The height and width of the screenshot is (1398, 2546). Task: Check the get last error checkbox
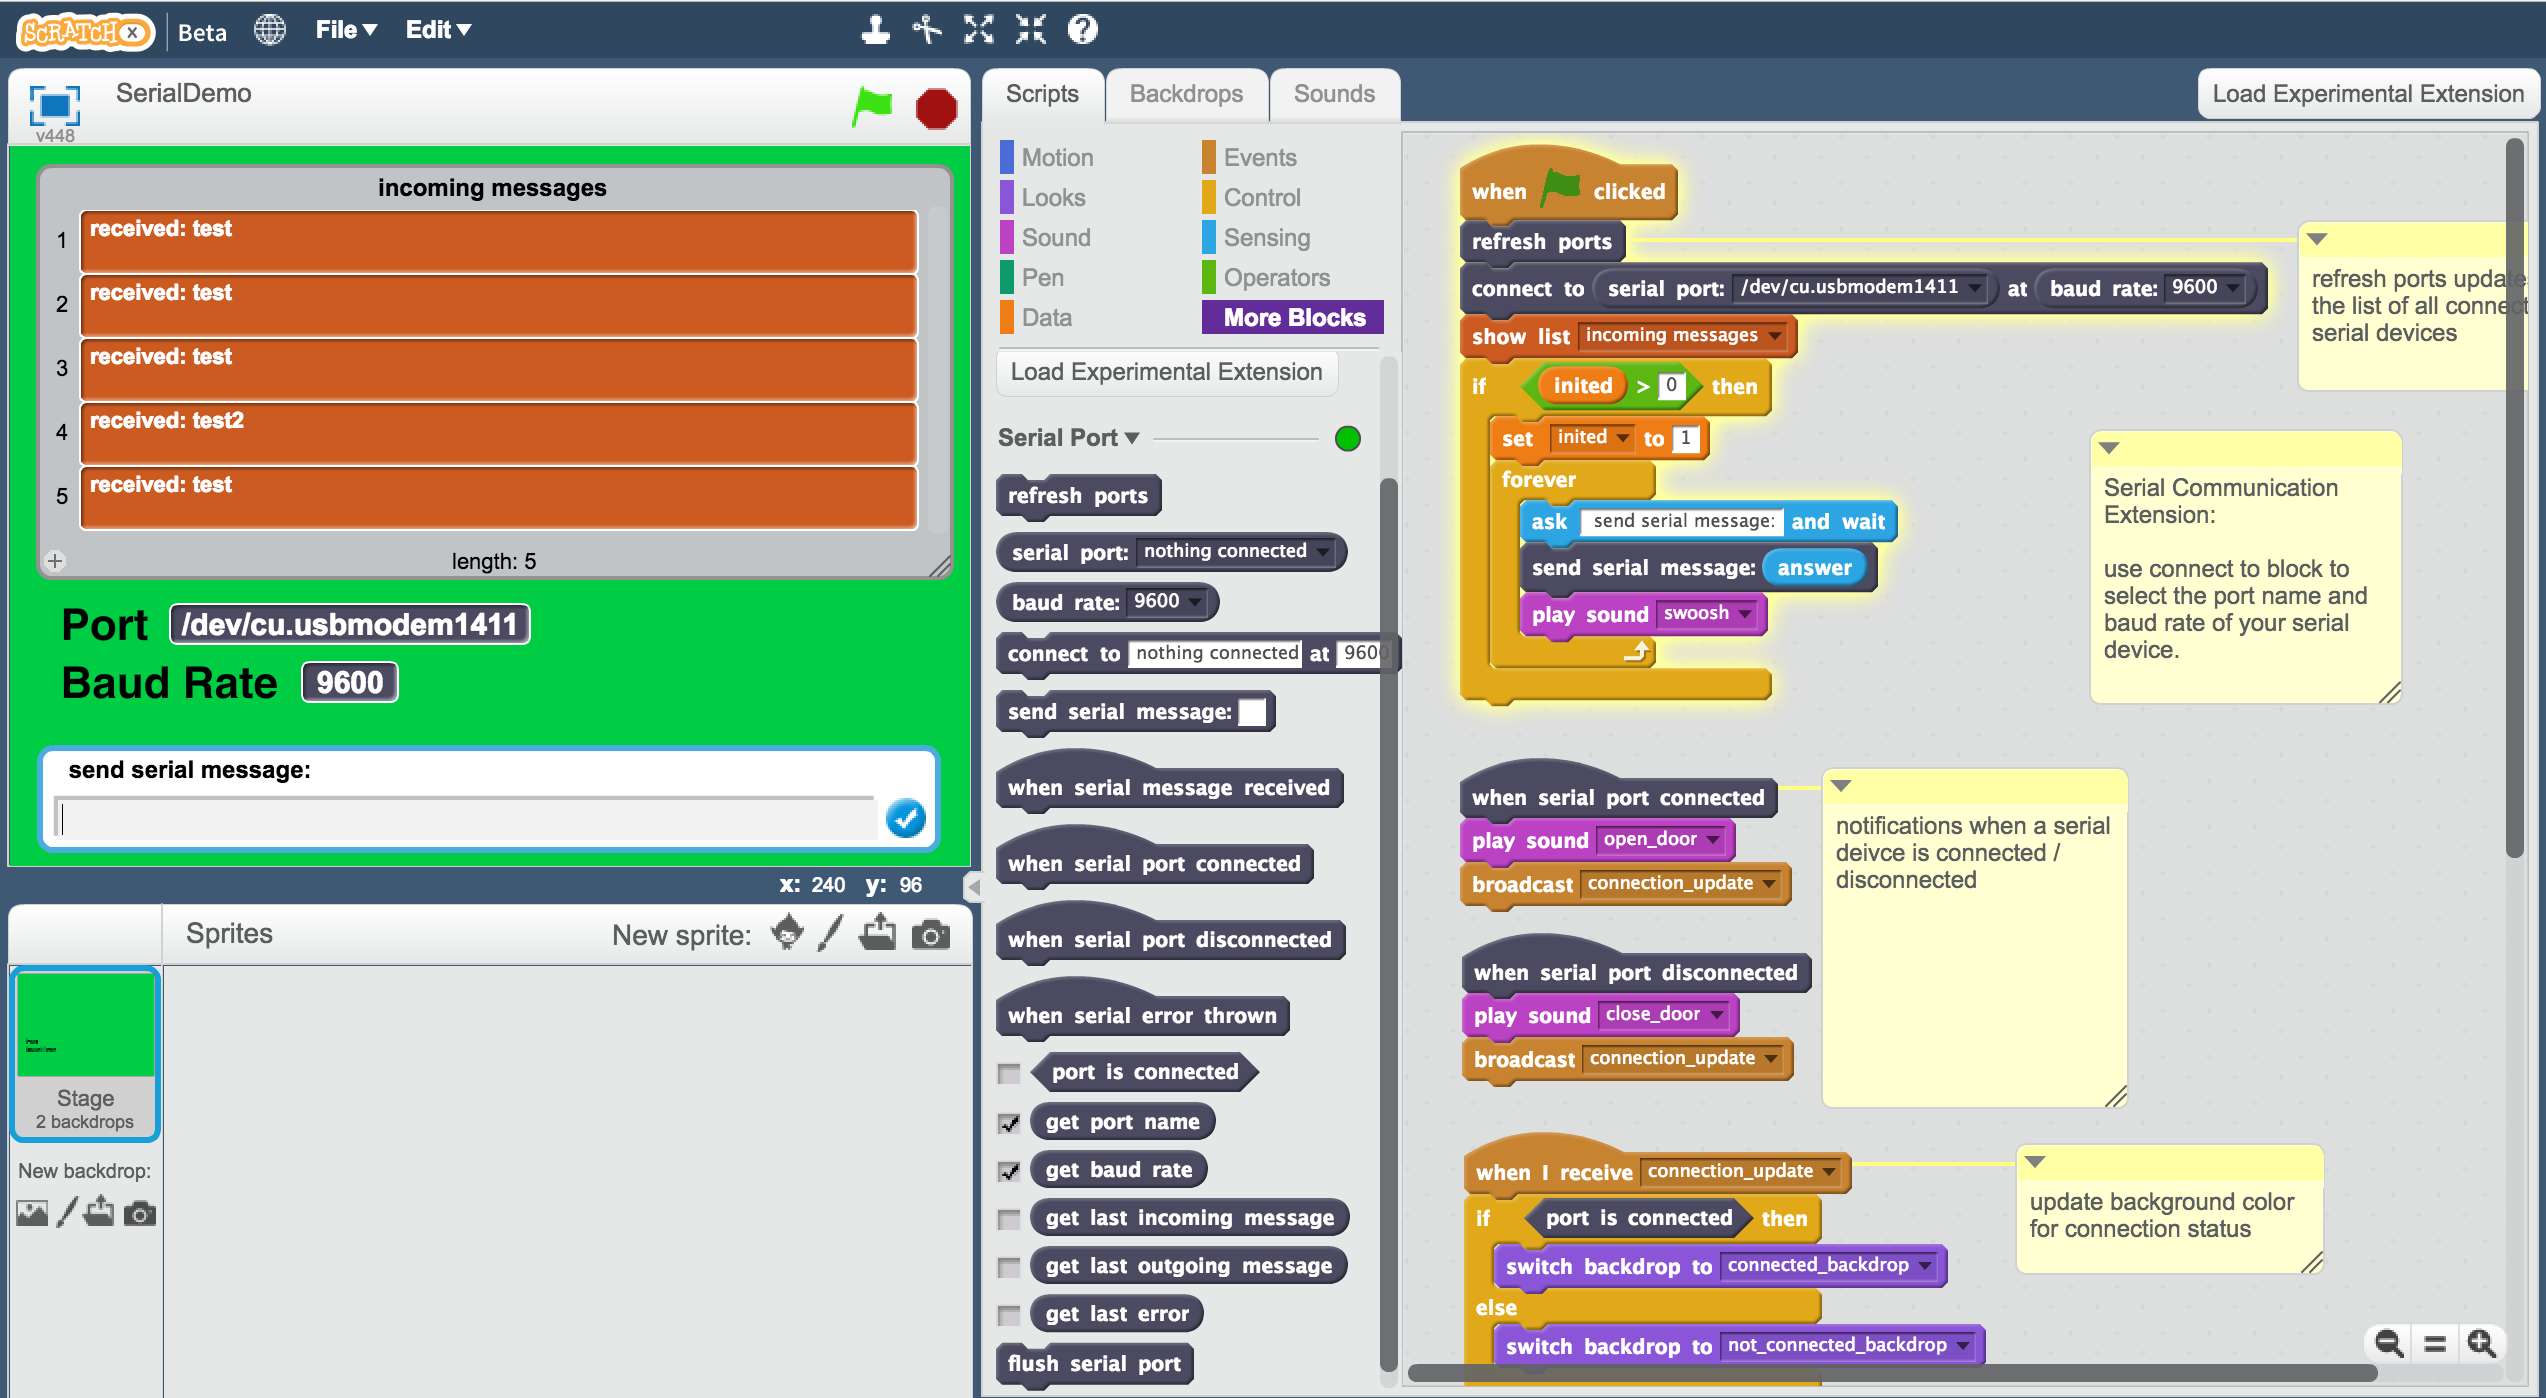point(1009,1315)
